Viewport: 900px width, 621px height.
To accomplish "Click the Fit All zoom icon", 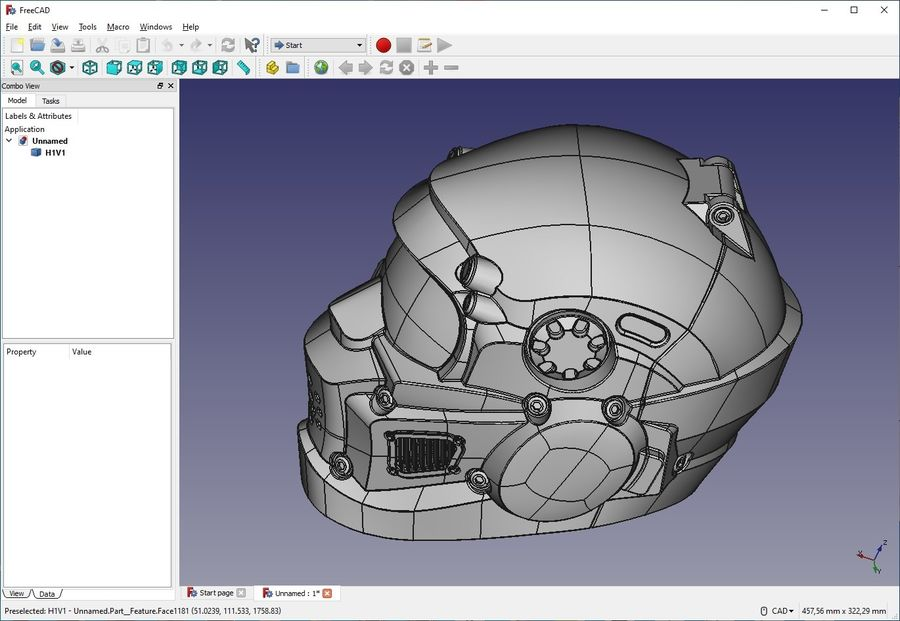I will coord(16,67).
